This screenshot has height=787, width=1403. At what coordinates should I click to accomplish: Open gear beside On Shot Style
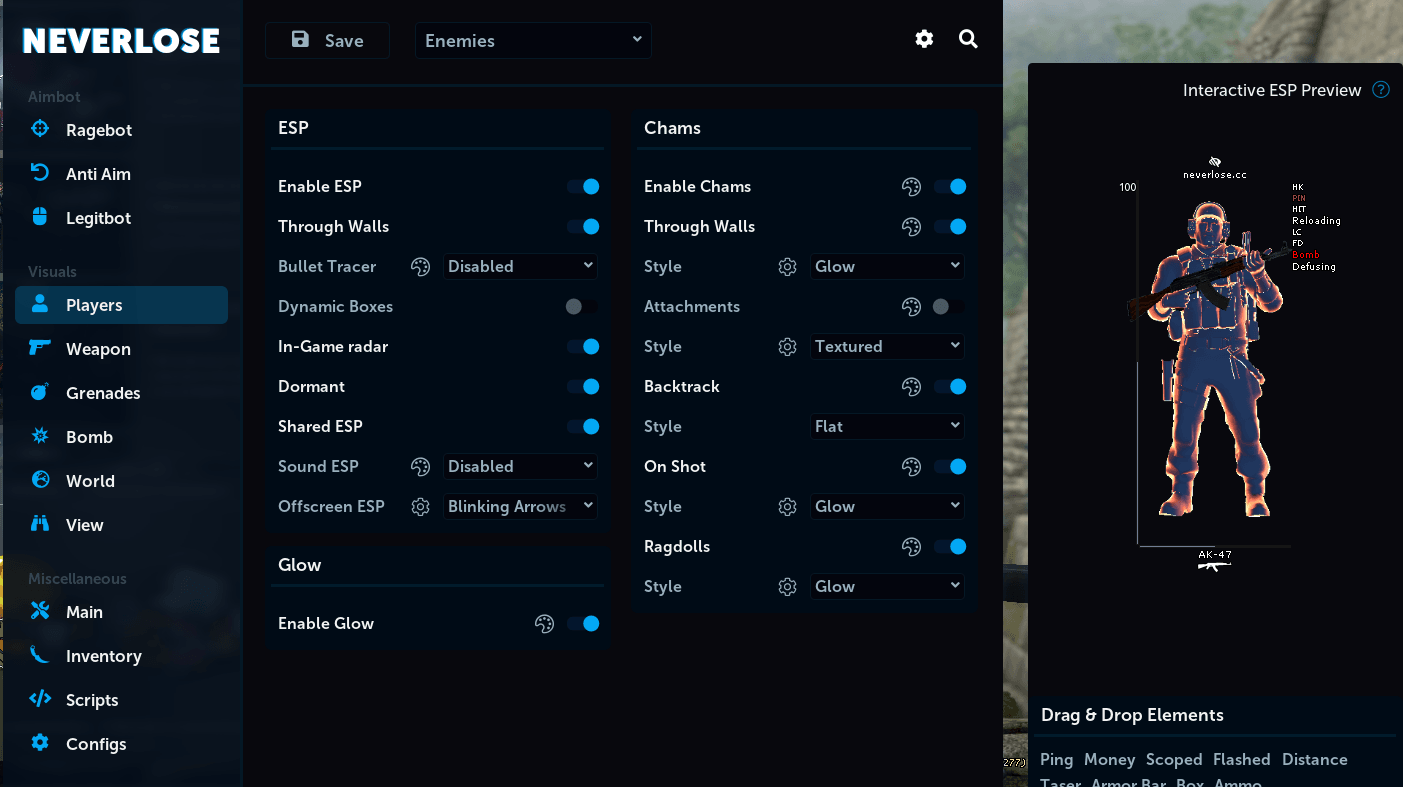tap(788, 507)
